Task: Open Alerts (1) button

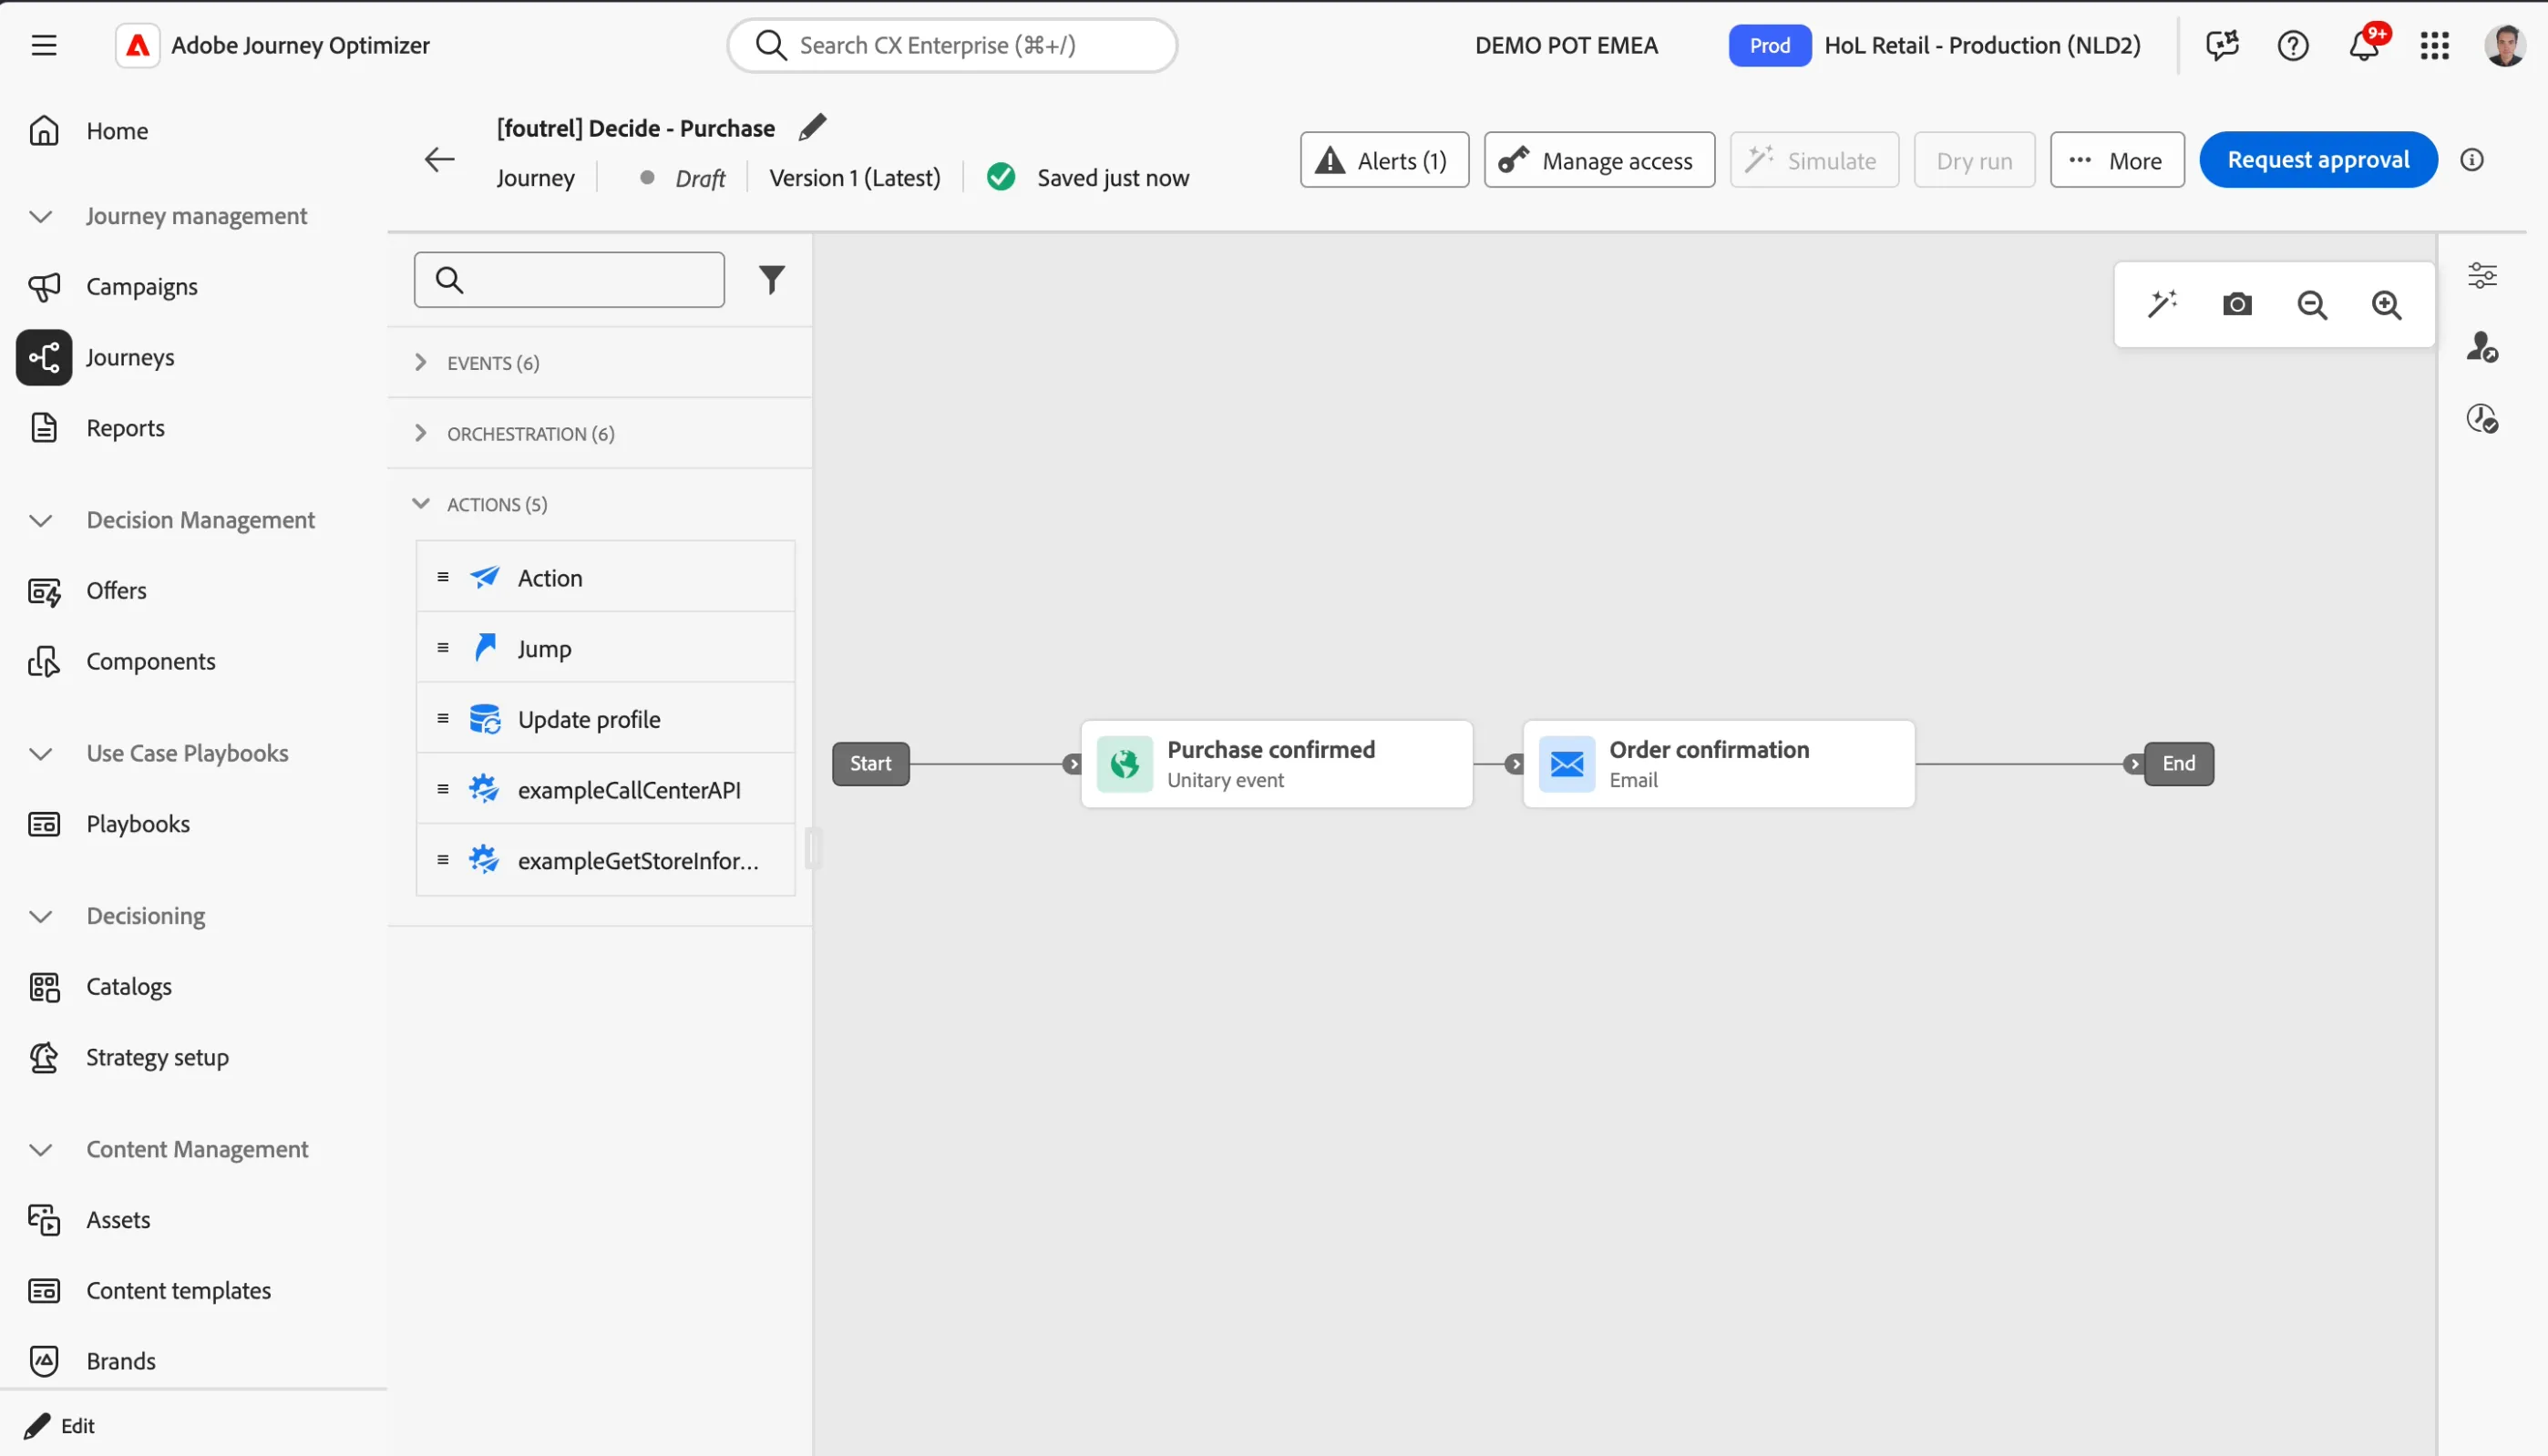Action: [x=1384, y=160]
